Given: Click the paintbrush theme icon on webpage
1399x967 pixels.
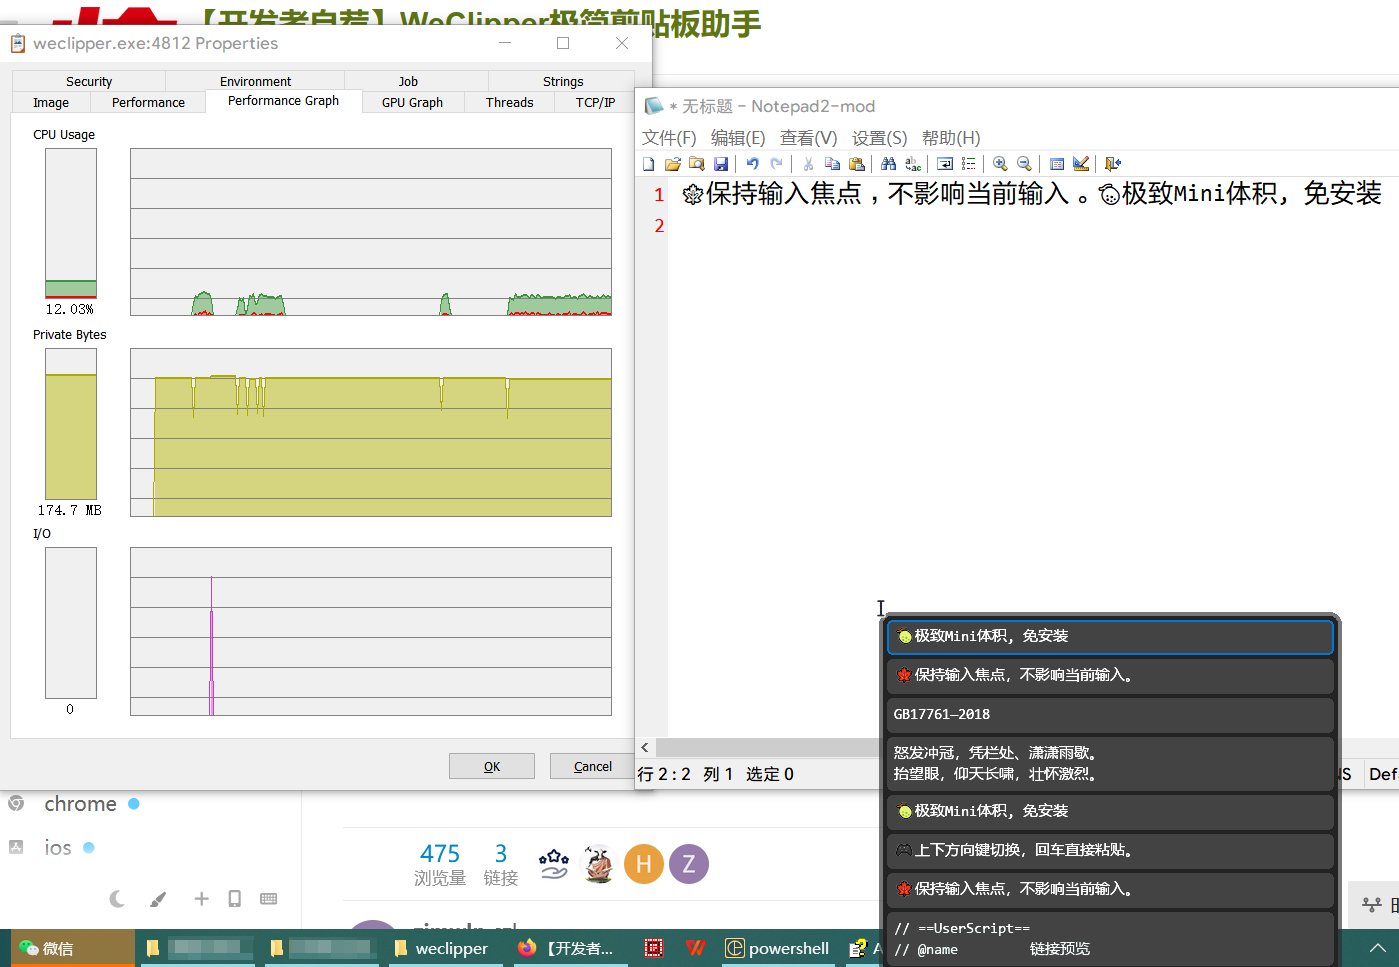Looking at the screenshot, I should pos(158,899).
